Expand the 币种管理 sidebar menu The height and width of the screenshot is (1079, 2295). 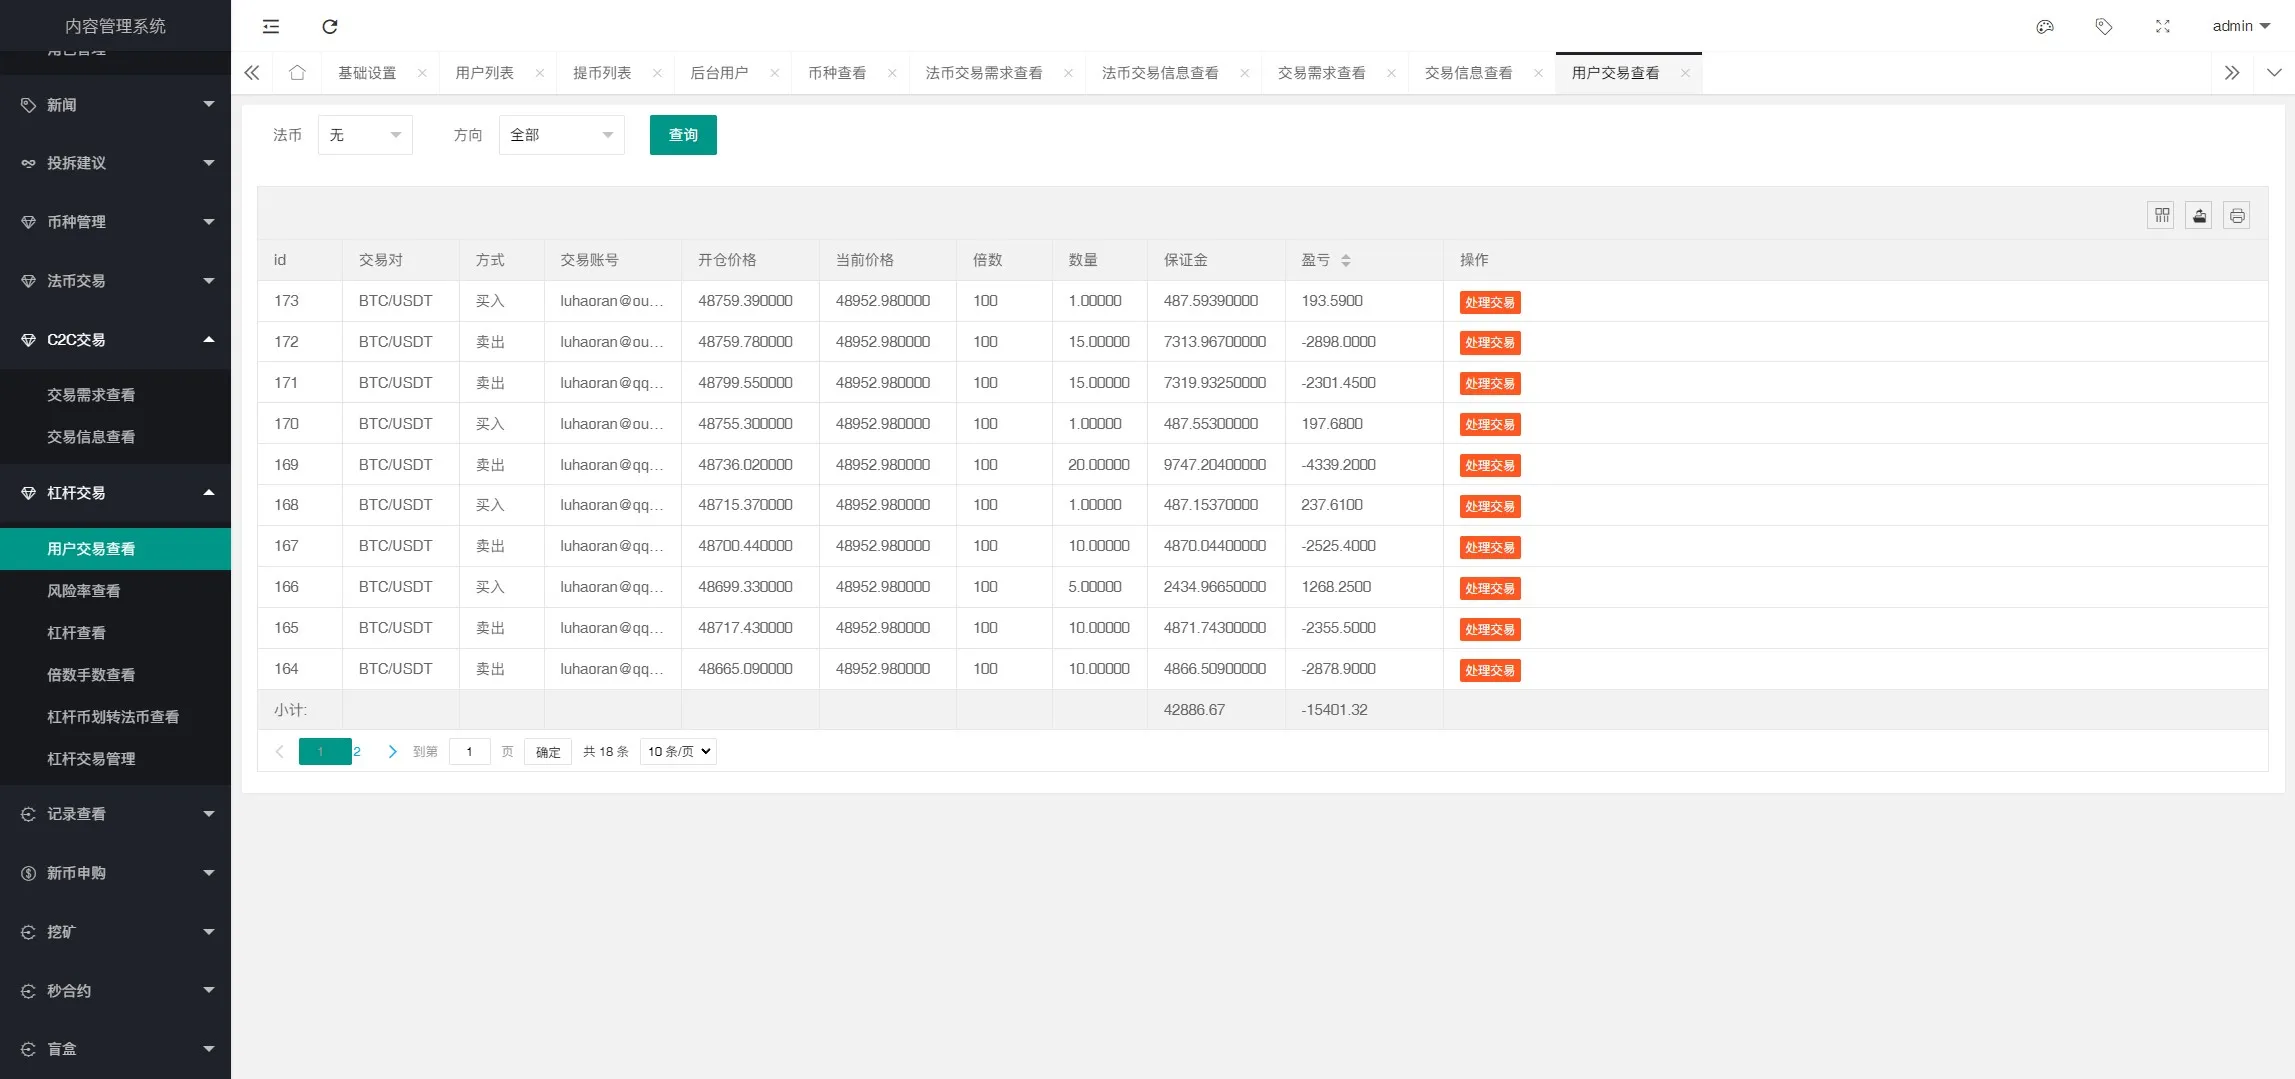click(116, 222)
